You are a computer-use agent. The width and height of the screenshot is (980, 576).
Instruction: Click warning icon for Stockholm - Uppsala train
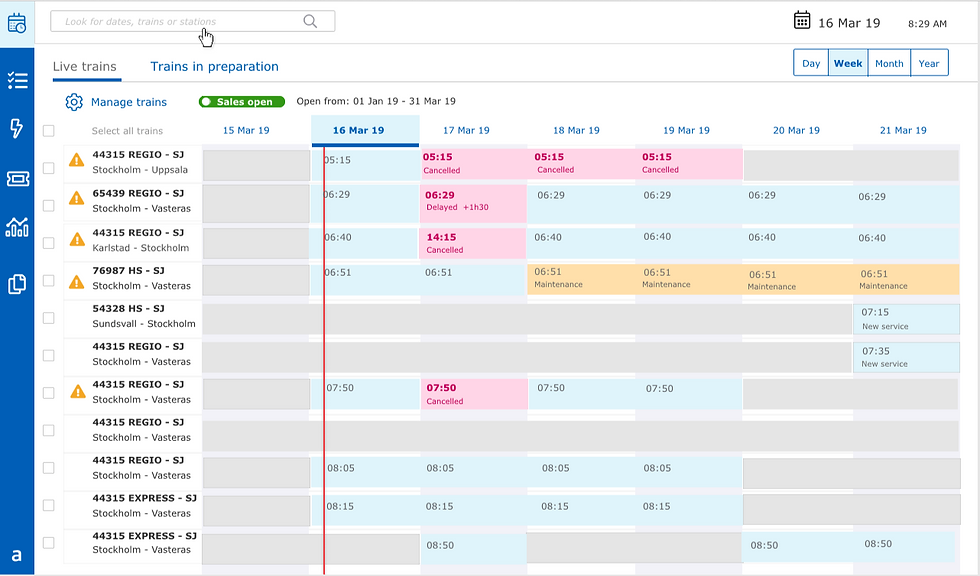click(76, 161)
